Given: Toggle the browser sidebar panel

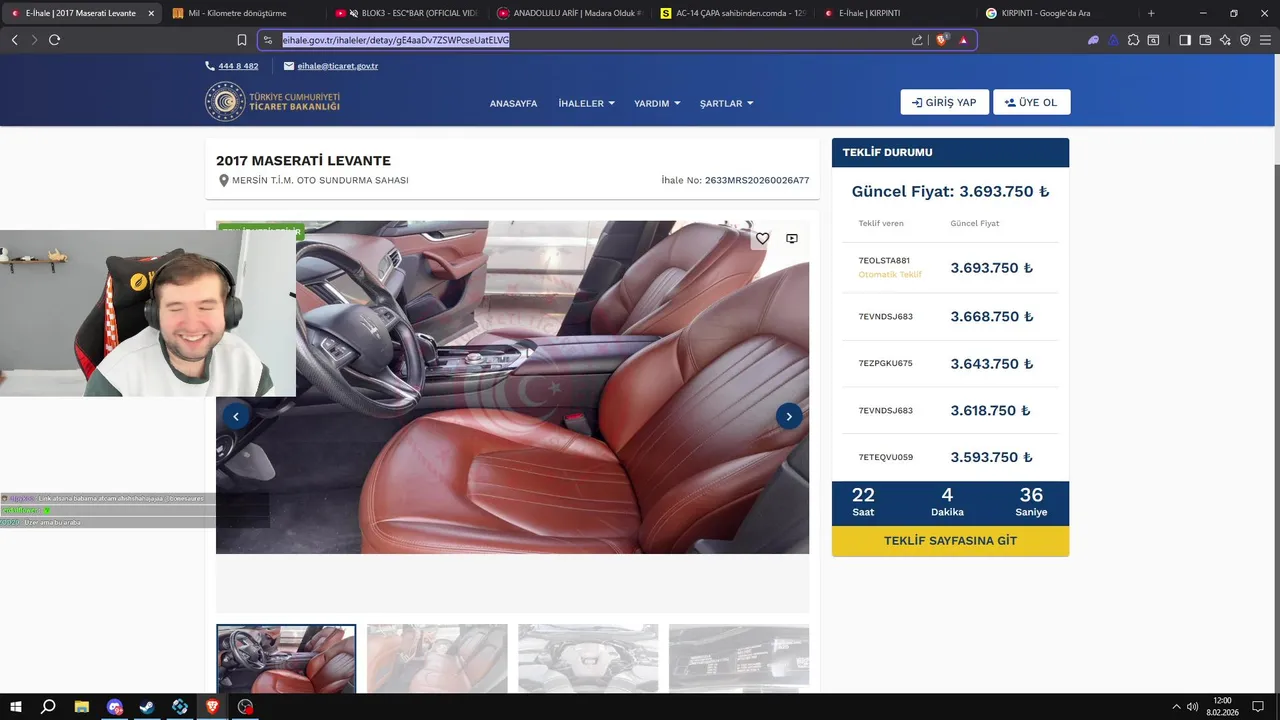Looking at the screenshot, I should pyautogui.click(x=1185, y=40).
